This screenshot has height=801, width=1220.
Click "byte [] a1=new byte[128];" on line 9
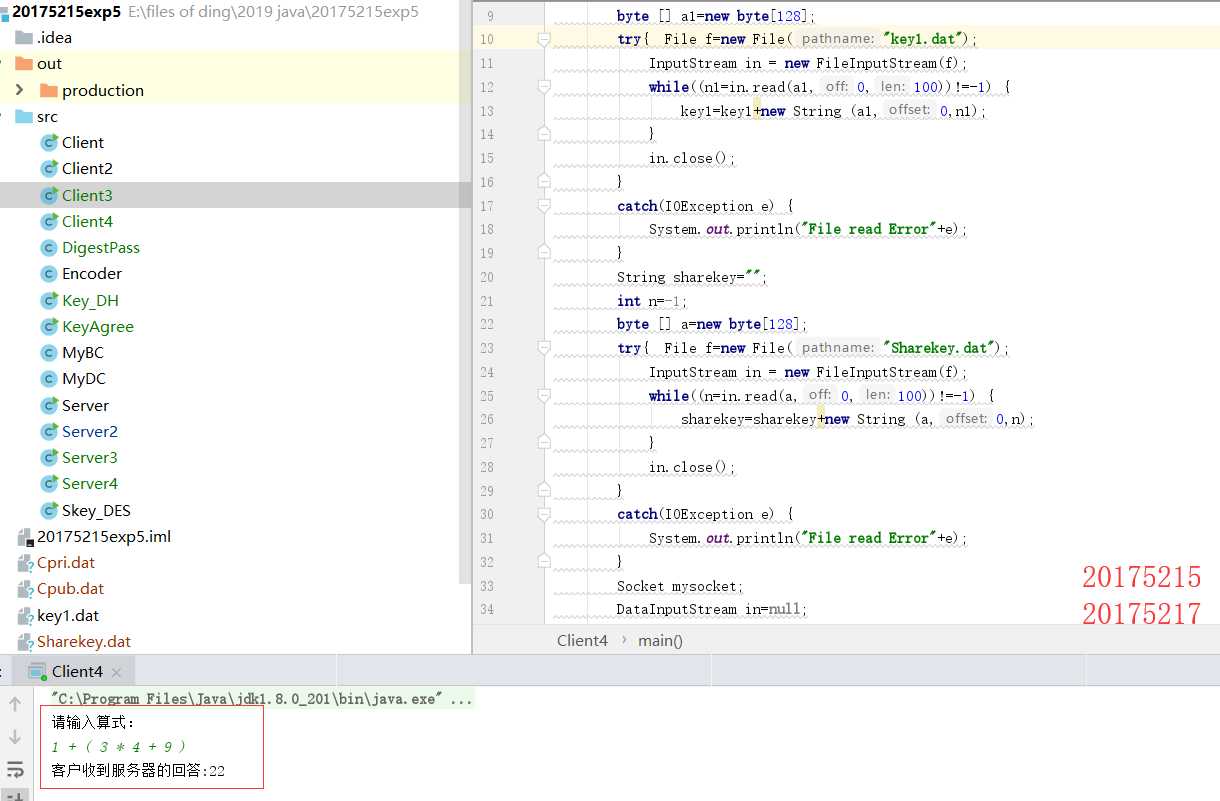pyautogui.click(x=716, y=16)
